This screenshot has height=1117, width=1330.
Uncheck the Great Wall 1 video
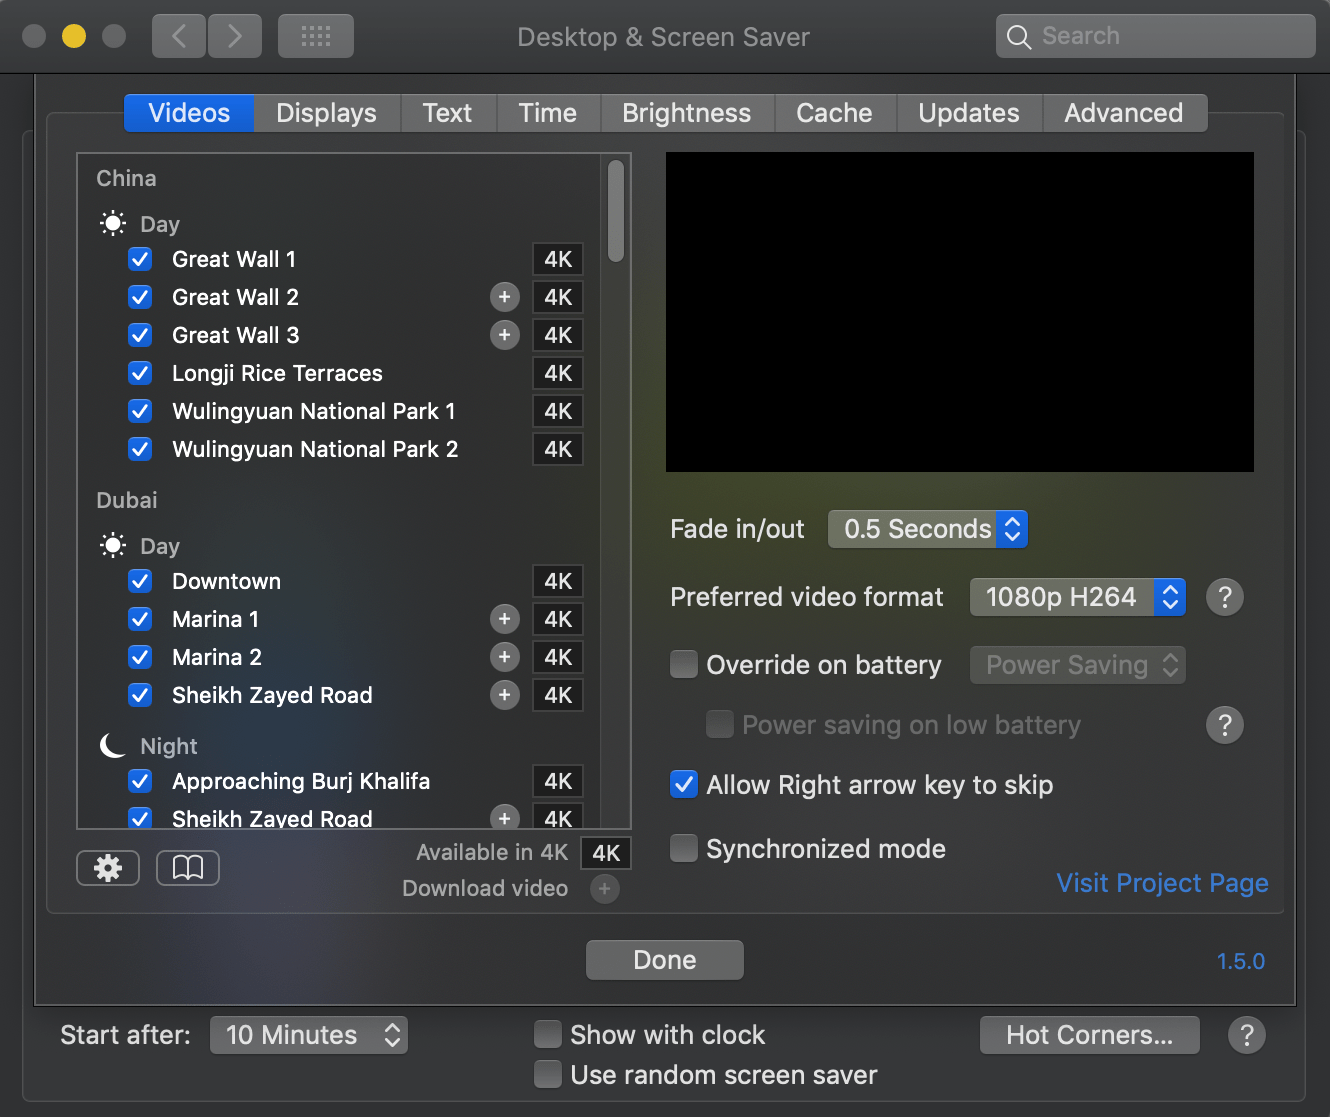[x=140, y=259]
